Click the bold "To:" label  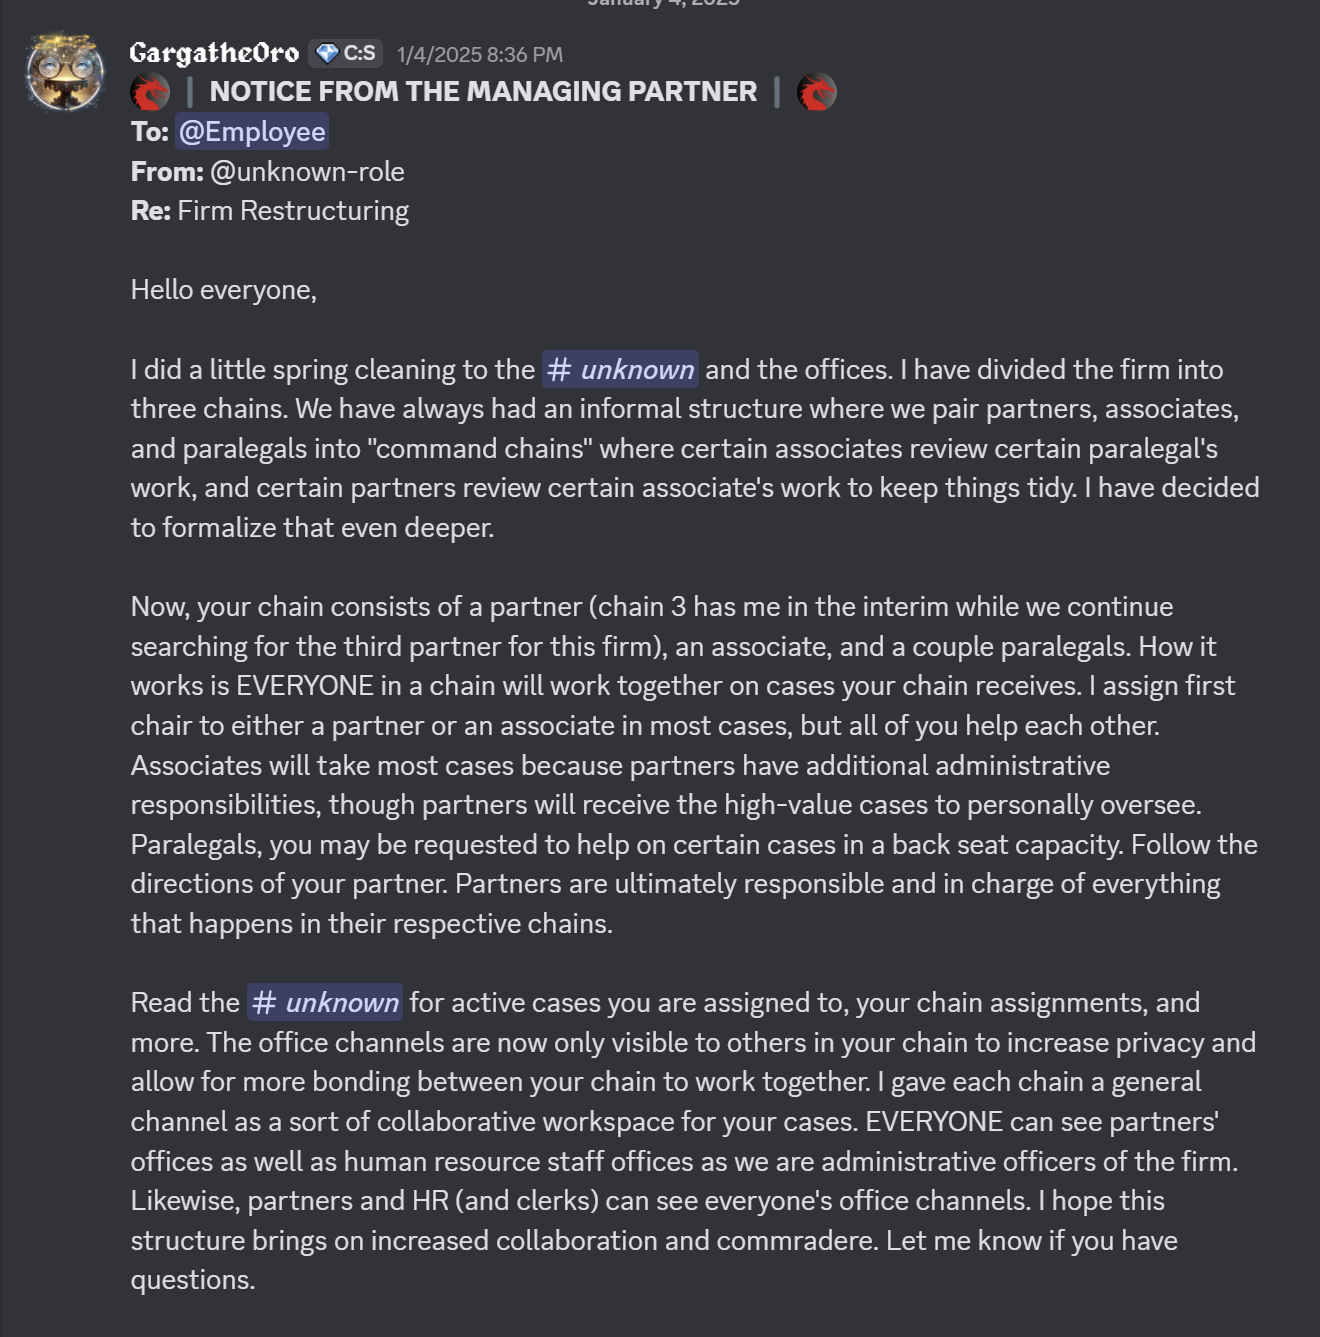click(x=149, y=132)
